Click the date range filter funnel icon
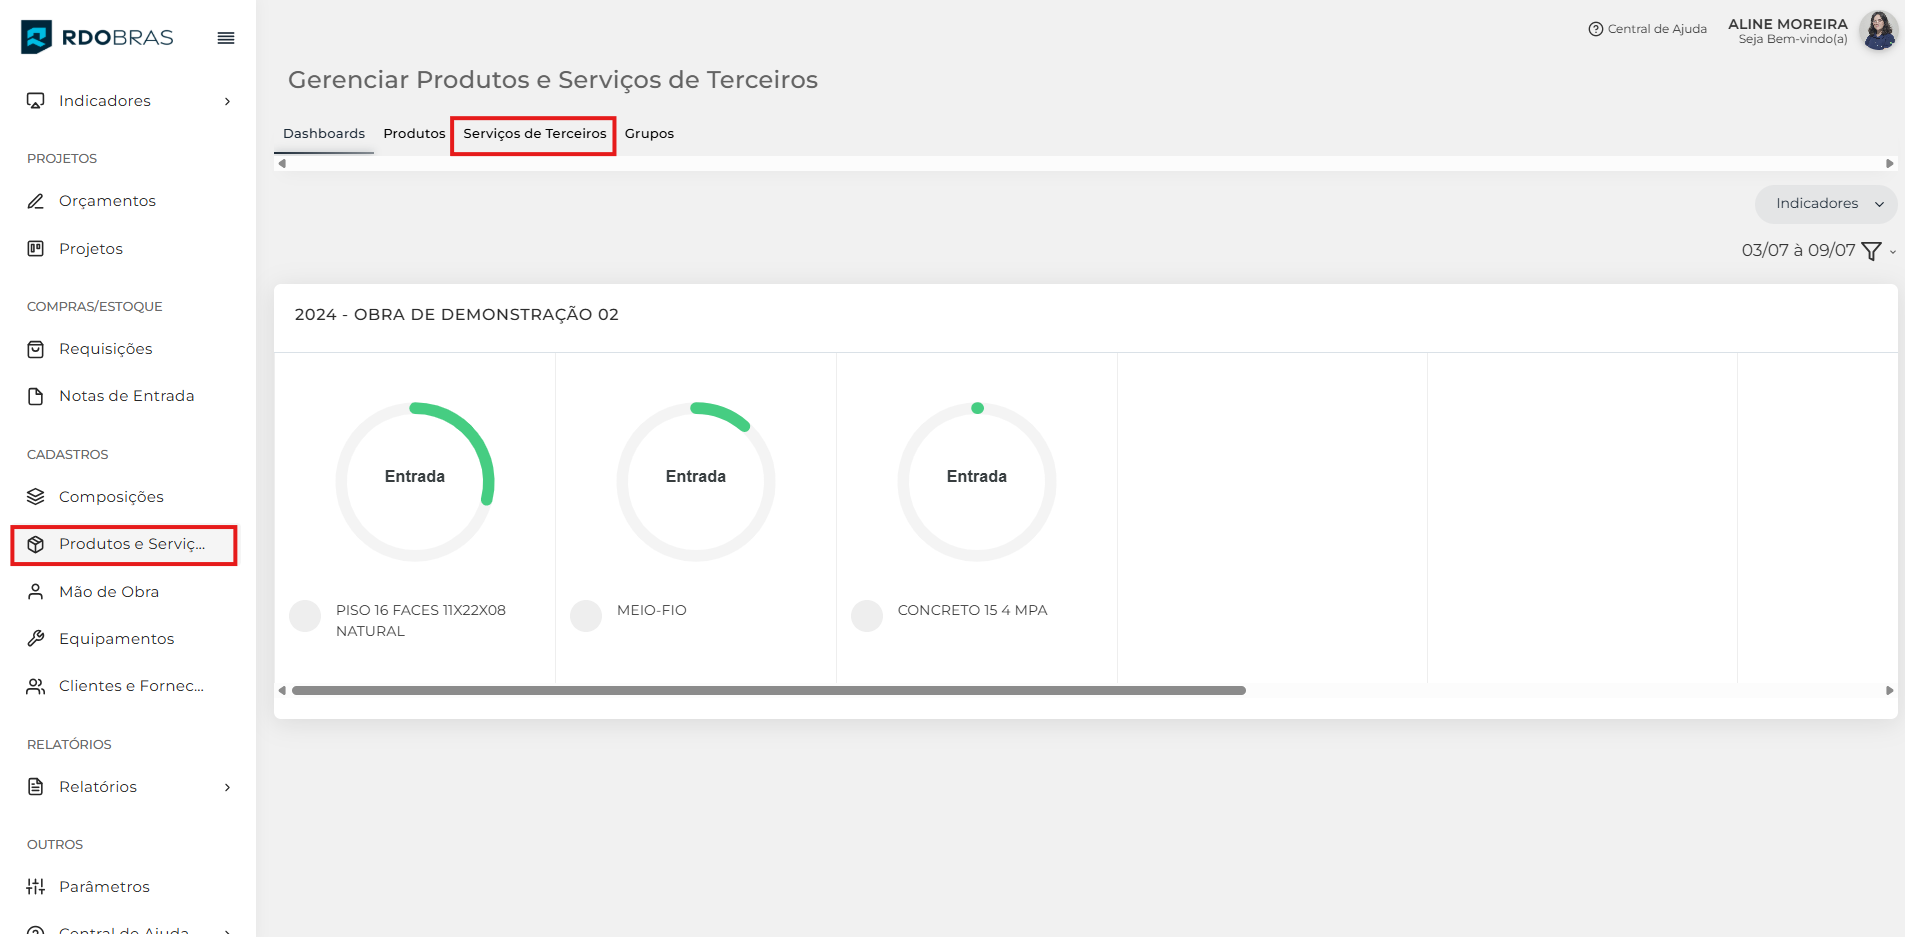The image size is (1905, 937). pyautogui.click(x=1871, y=251)
